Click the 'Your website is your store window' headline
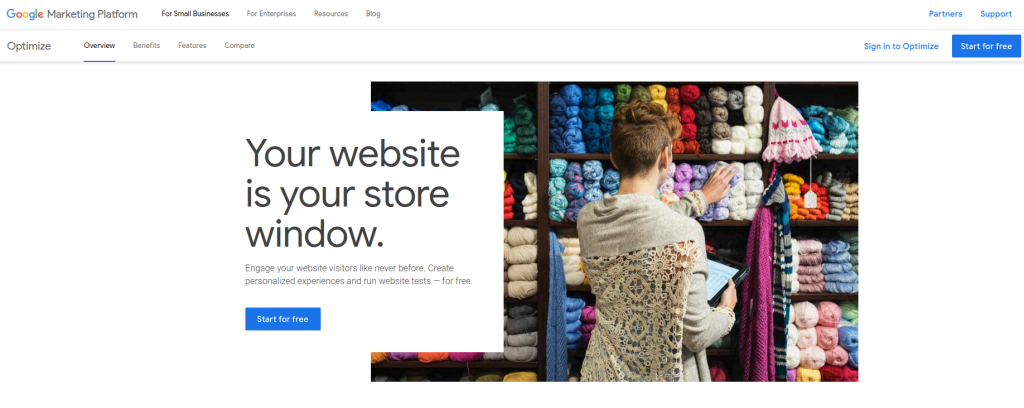This screenshot has height=408, width=1024. tap(353, 193)
